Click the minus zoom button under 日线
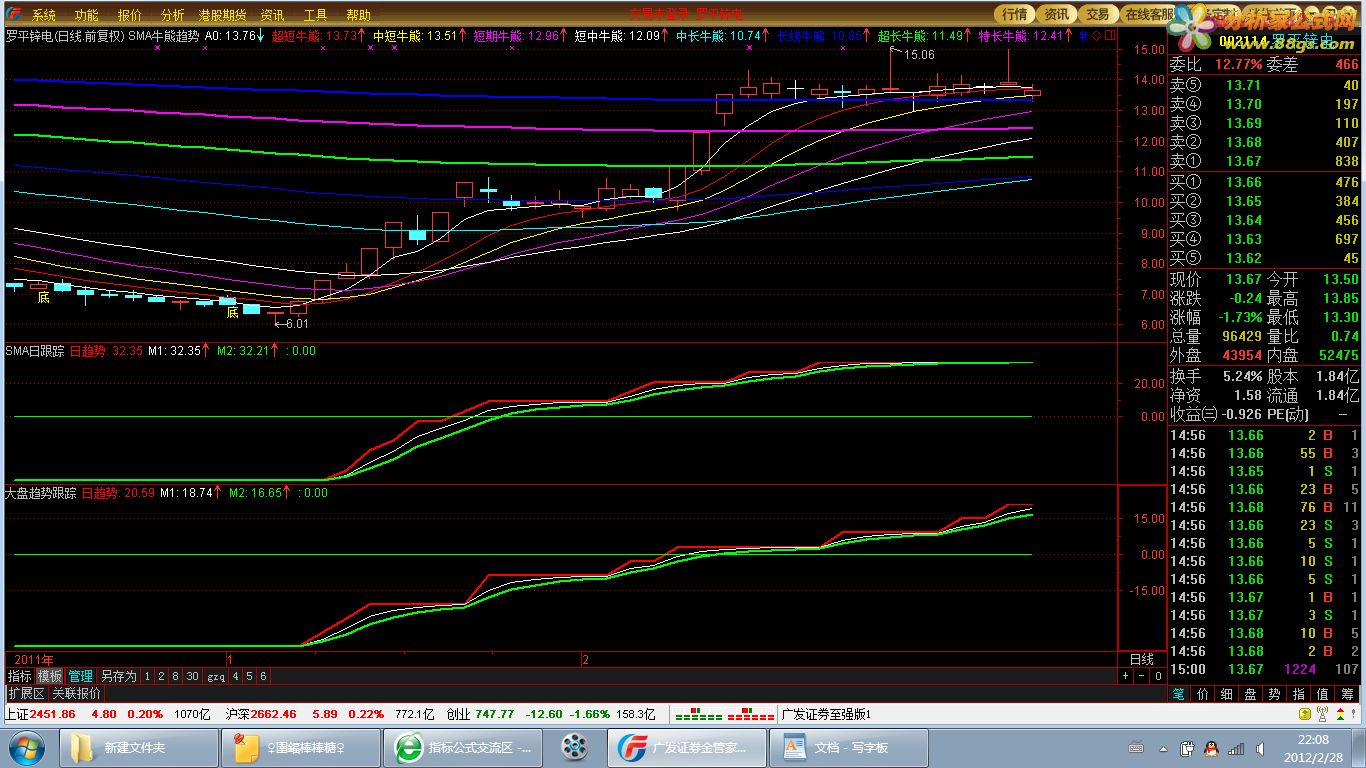Image resolution: width=1366 pixels, height=768 pixels. [x=1141, y=676]
